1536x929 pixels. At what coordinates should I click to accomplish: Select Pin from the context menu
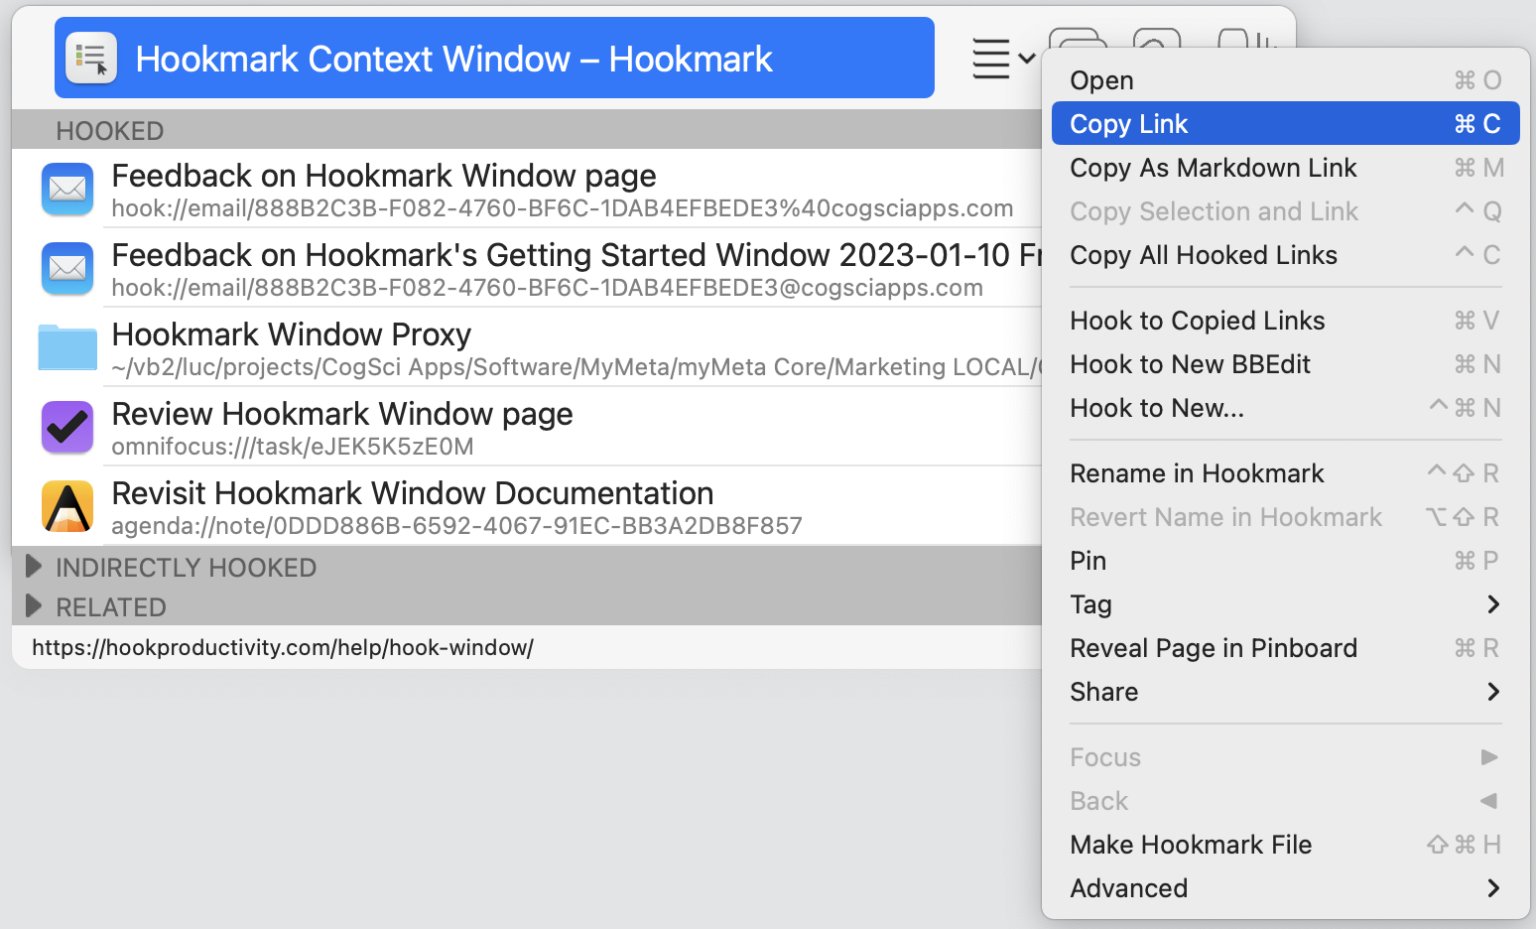pos(1087,561)
